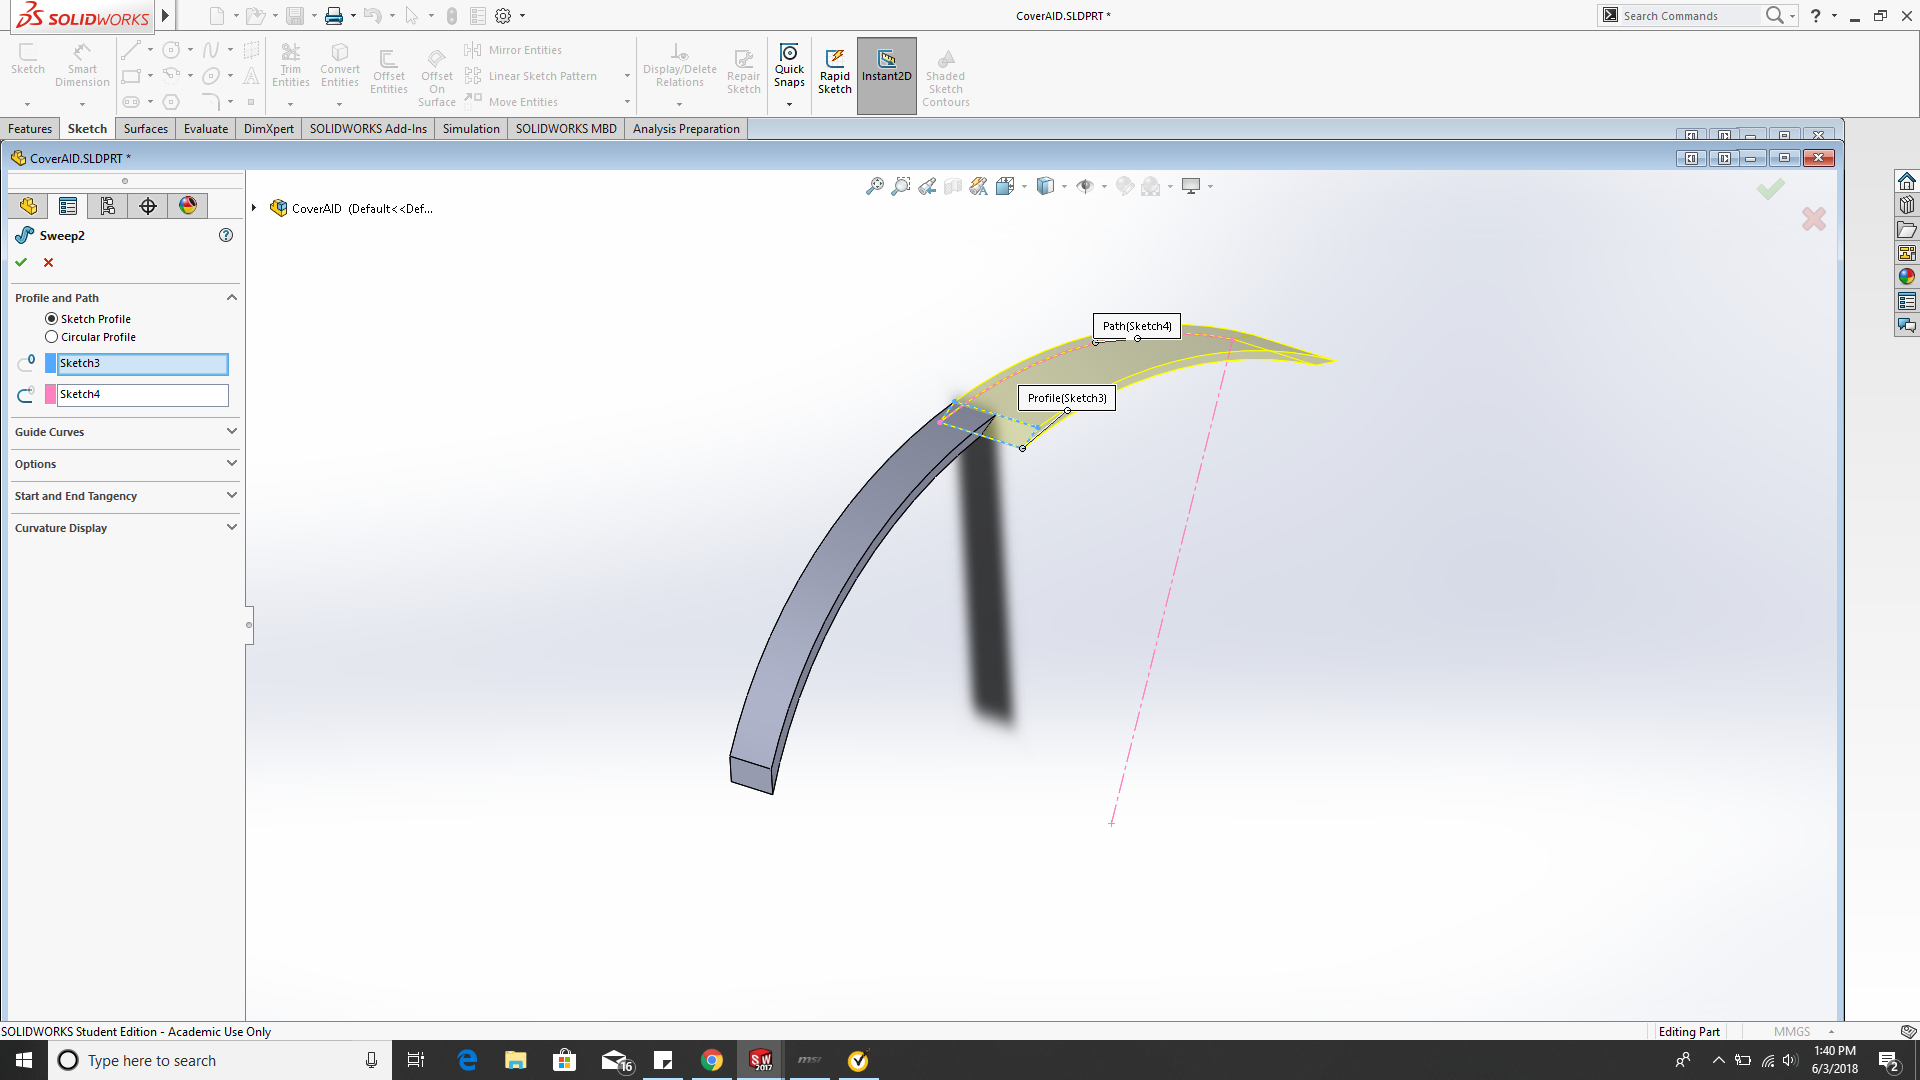This screenshot has height=1080, width=1920.
Task: Expand the CoverAID tree node
Action: [254, 208]
